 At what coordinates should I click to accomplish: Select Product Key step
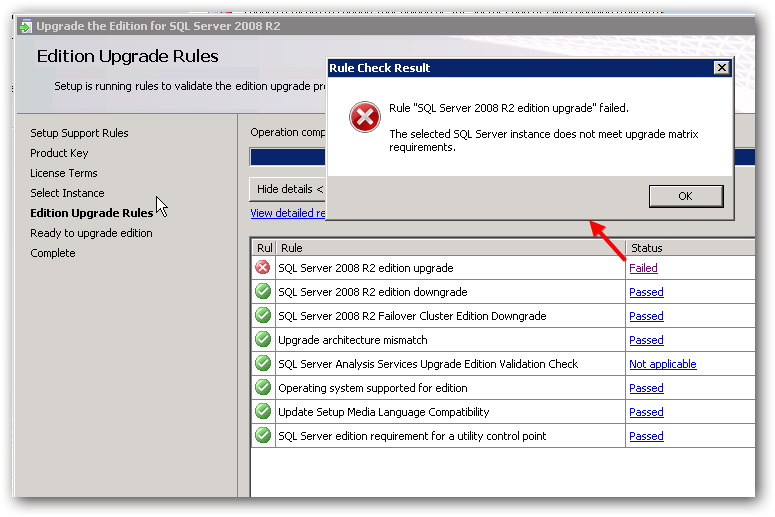coord(59,153)
